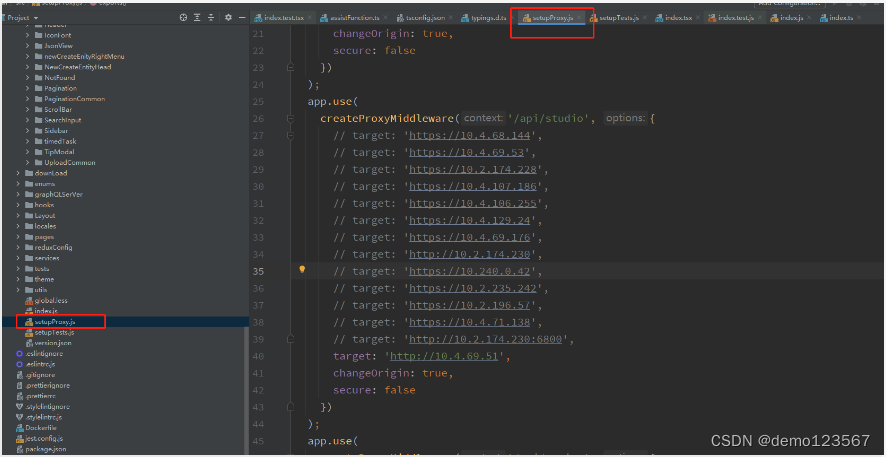The height and width of the screenshot is (457, 886).
Task: Select the newCreateEnityRightMenu folder
Action: click(84, 56)
